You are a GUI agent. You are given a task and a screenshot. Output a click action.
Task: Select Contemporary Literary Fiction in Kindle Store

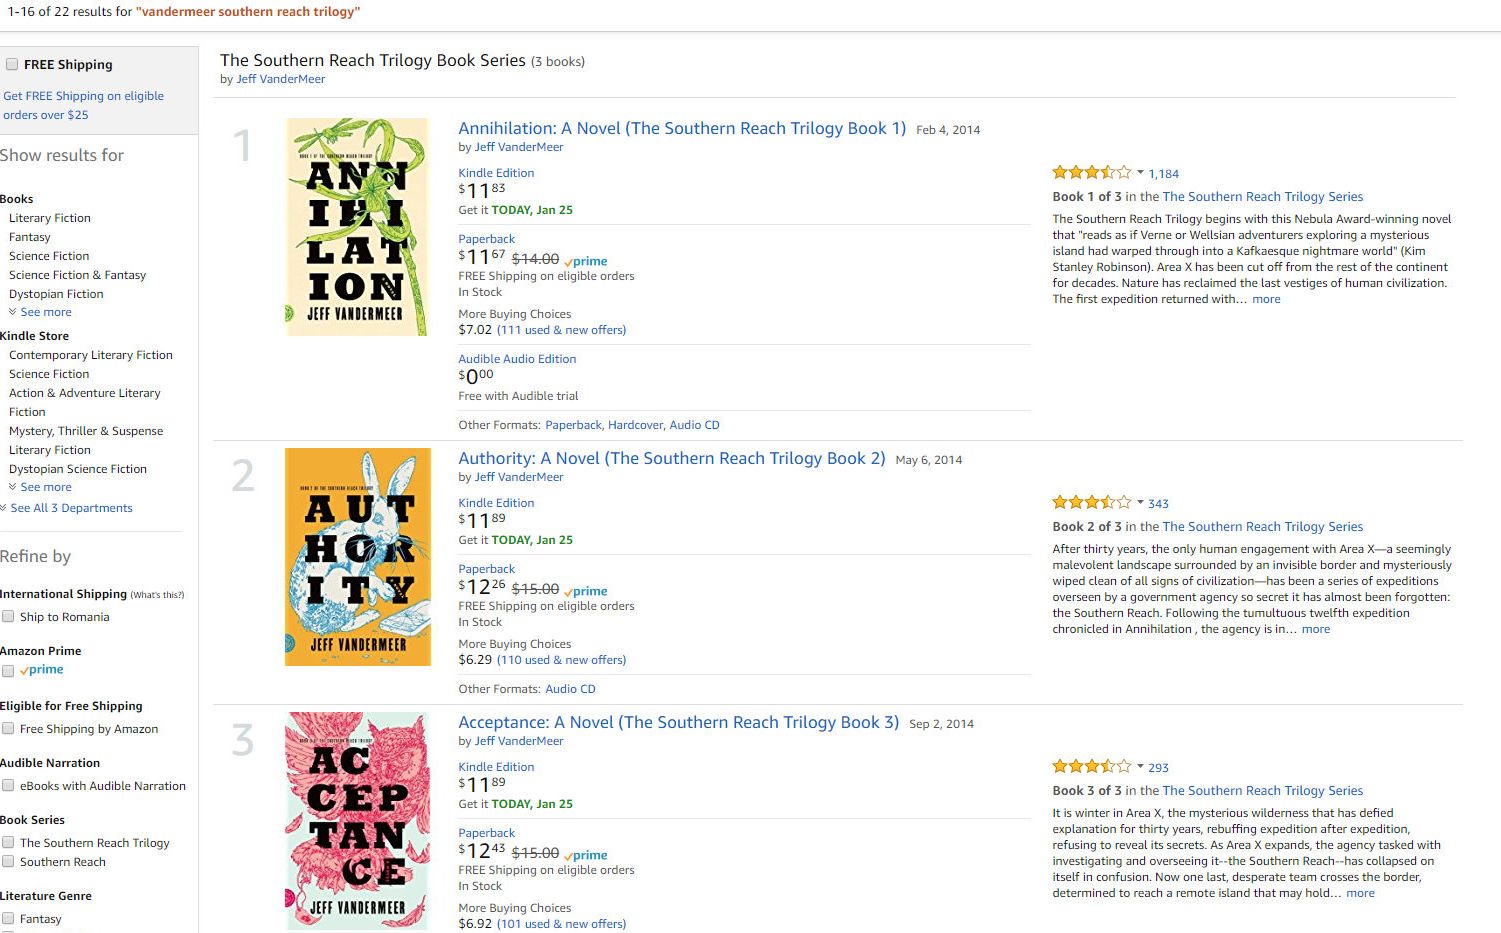coord(91,355)
